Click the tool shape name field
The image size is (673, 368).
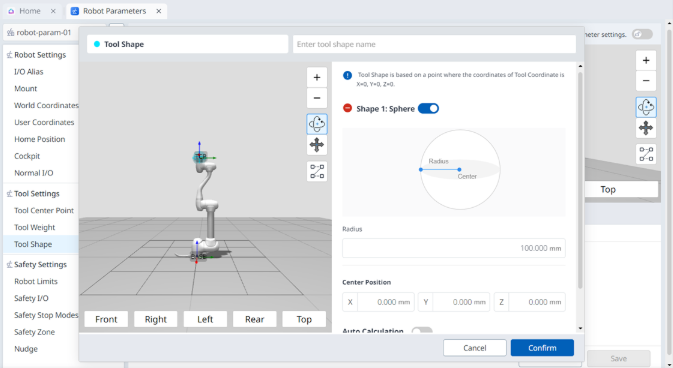tap(434, 44)
